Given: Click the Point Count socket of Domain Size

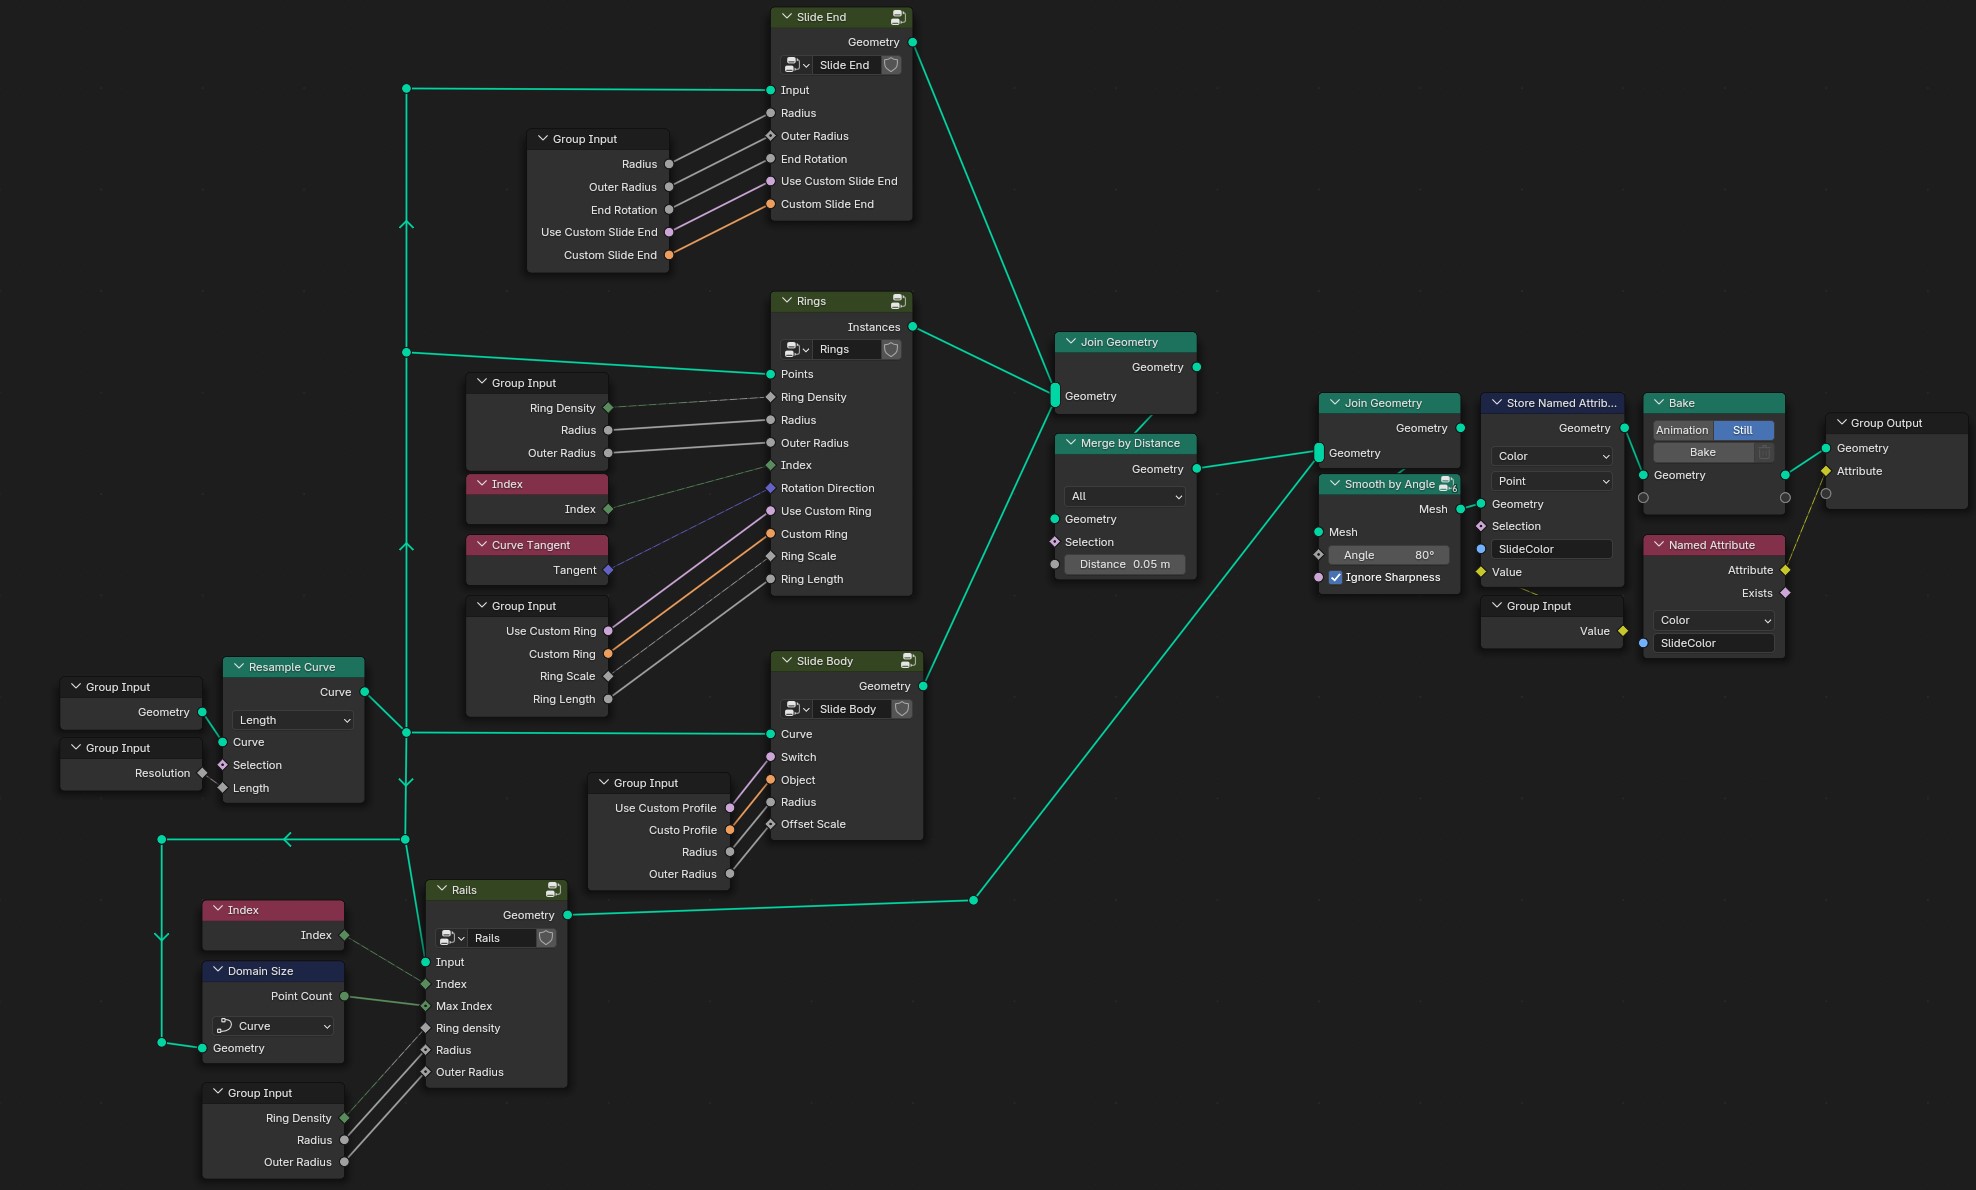Looking at the screenshot, I should (344, 996).
